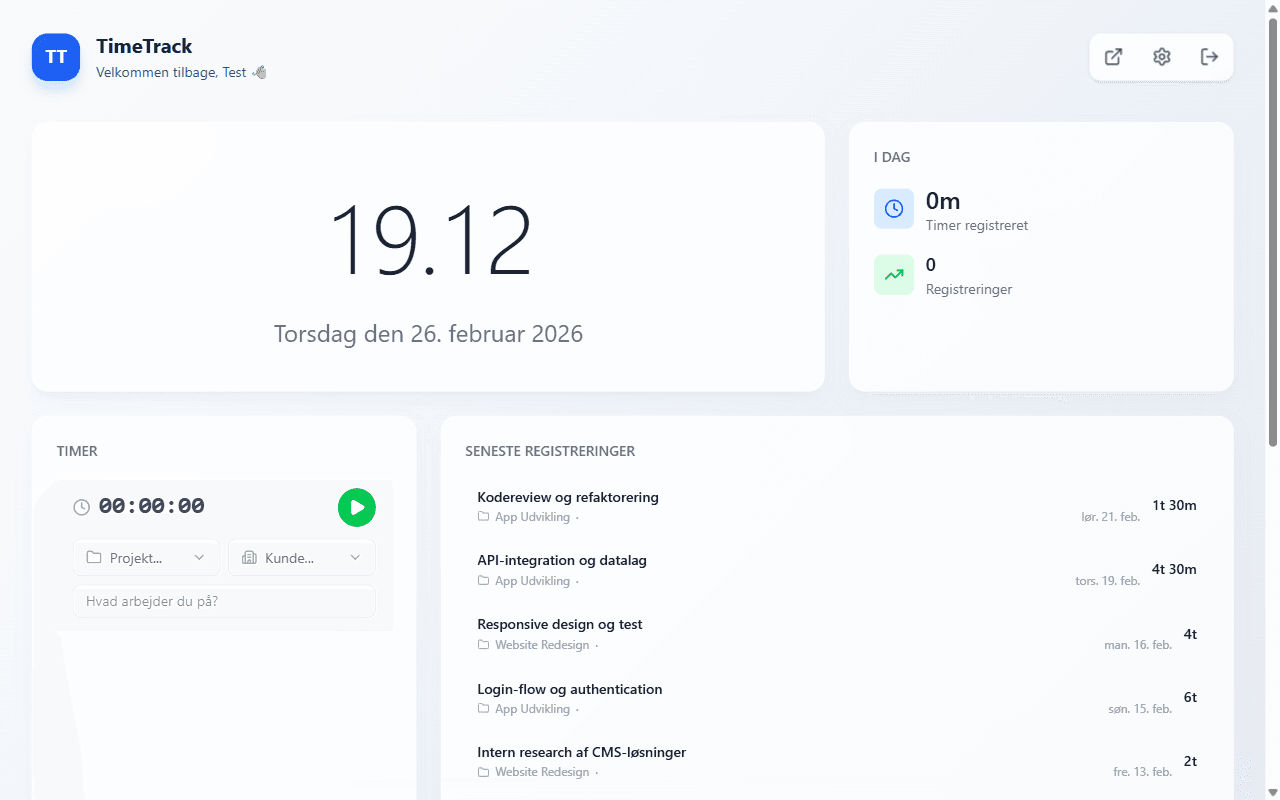Click the 0m 'Timer registreret' value
The image size is (1280, 800).
(943, 201)
